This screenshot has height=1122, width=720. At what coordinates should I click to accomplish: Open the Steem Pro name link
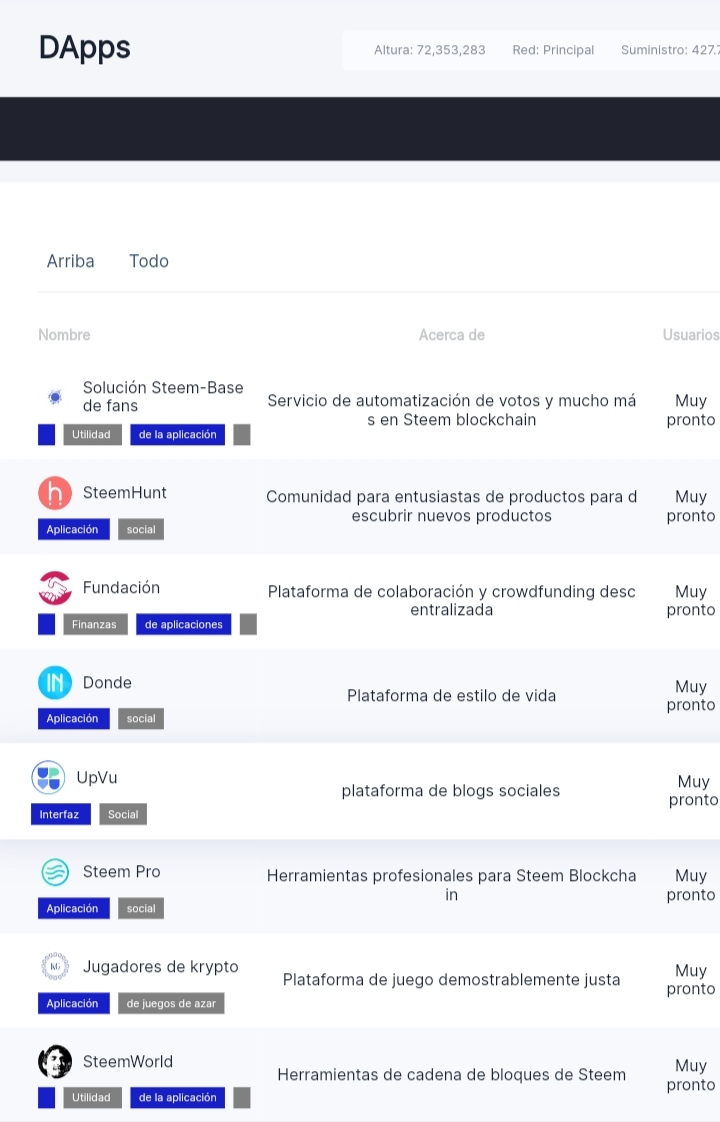pyautogui.click(x=122, y=872)
